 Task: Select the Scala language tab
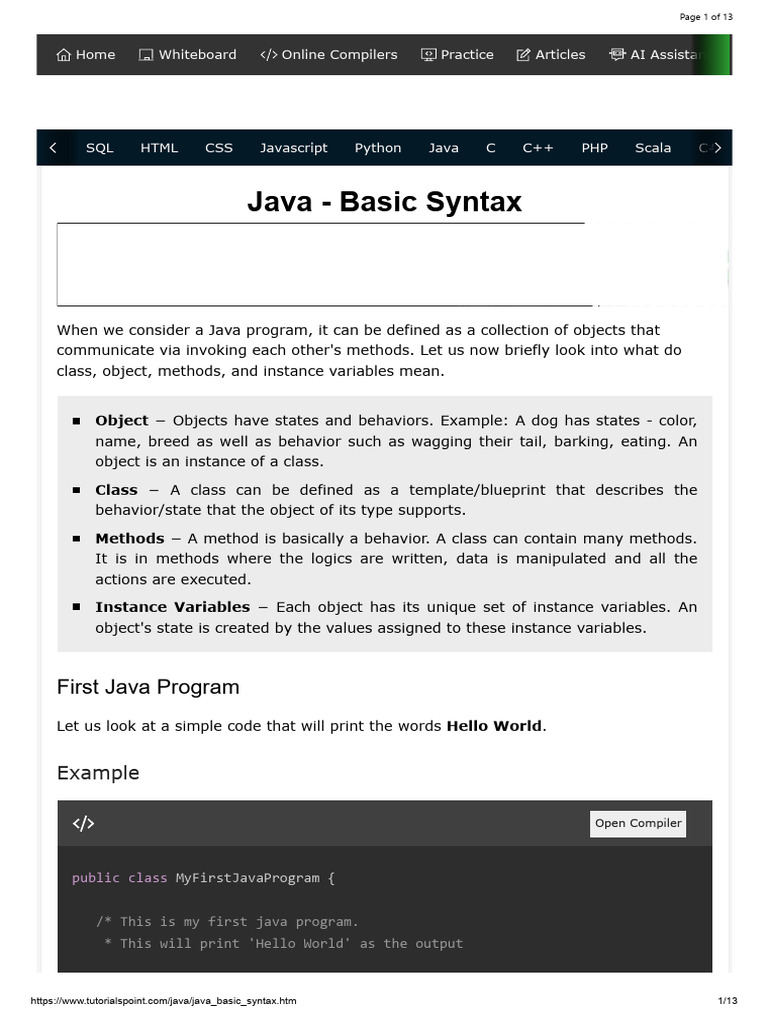tap(653, 148)
